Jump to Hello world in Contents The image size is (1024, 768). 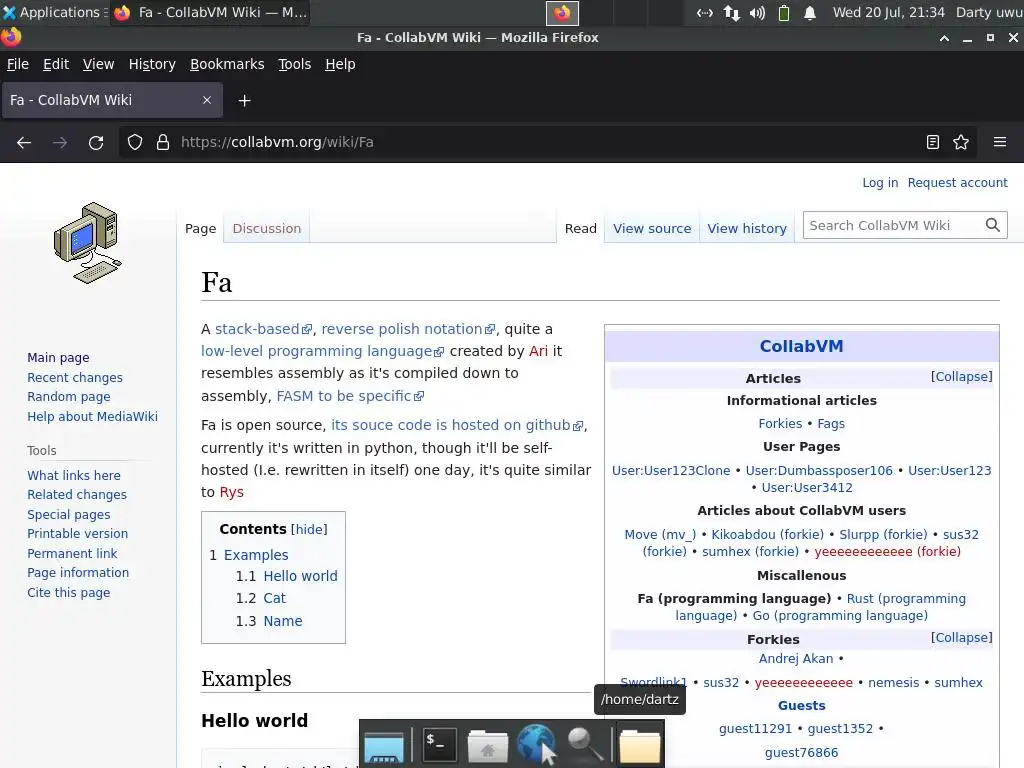click(x=300, y=576)
